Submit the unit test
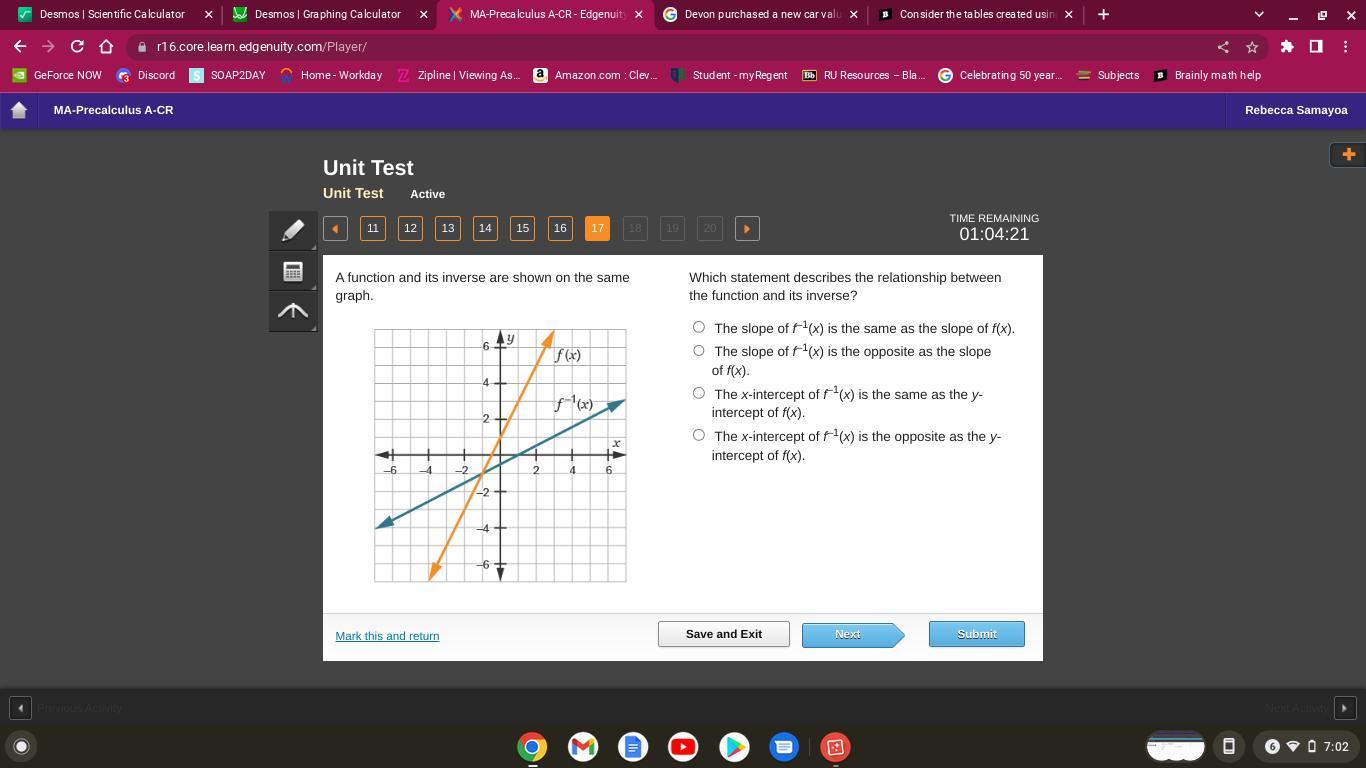The image size is (1366, 768). 977,634
